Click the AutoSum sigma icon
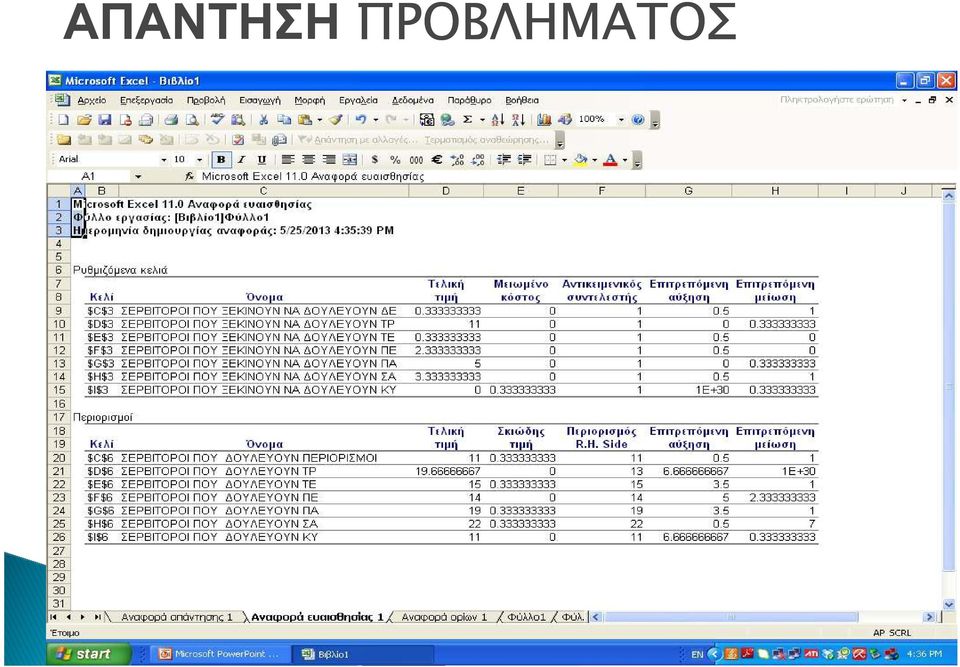This screenshot has height=667, width=960. point(467,119)
